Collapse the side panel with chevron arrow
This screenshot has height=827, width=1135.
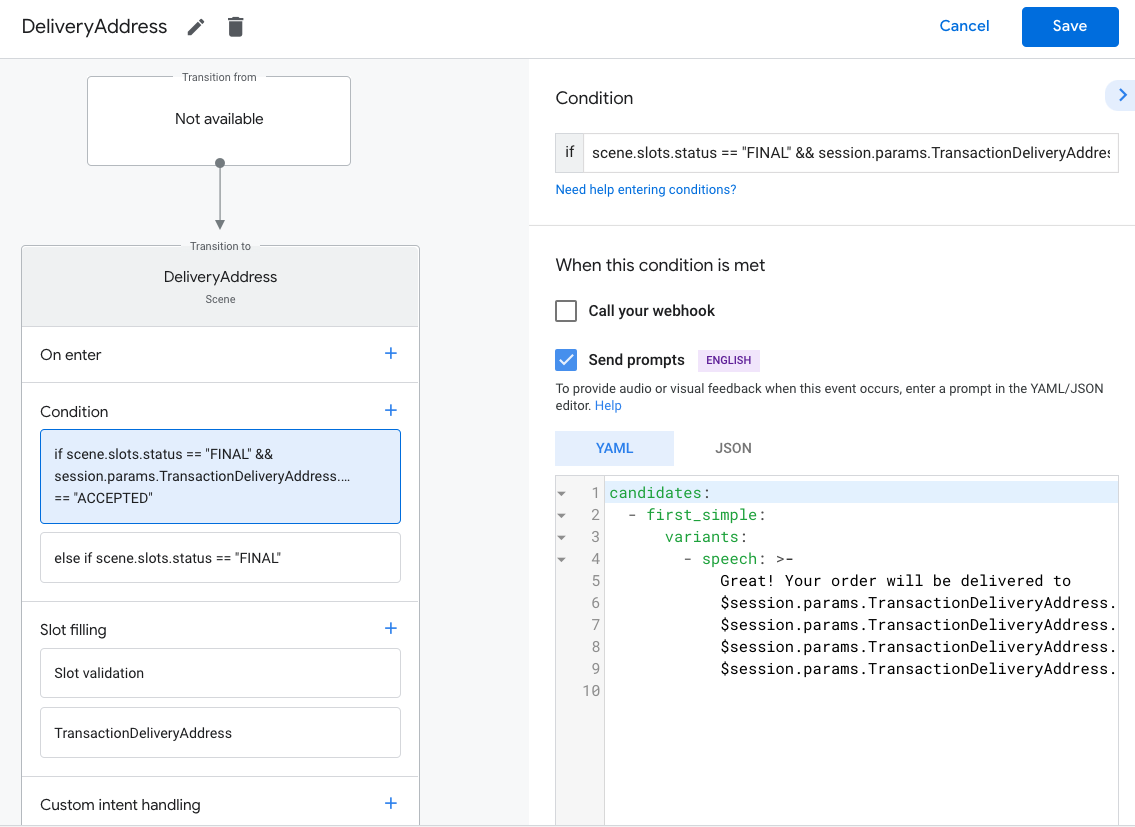click(1122, 95)
